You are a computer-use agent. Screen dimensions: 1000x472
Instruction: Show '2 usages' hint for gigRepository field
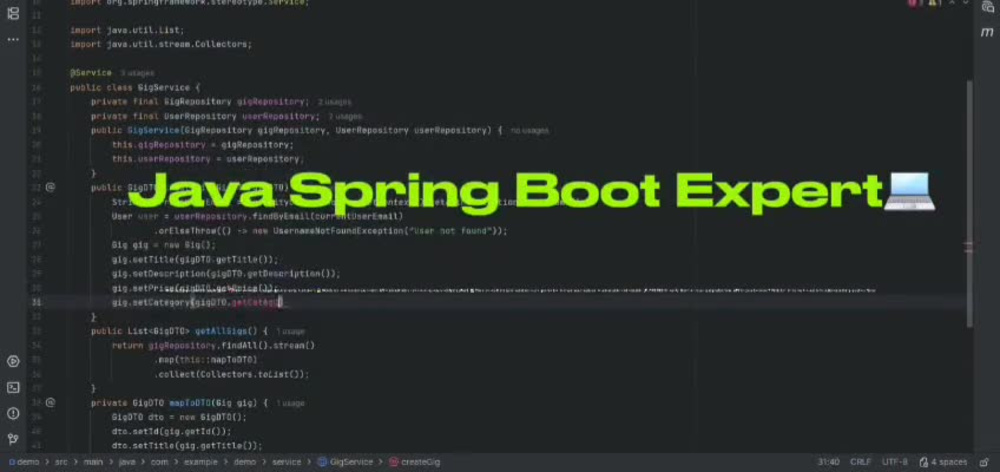pyautogui.click(x=335, y=102)
